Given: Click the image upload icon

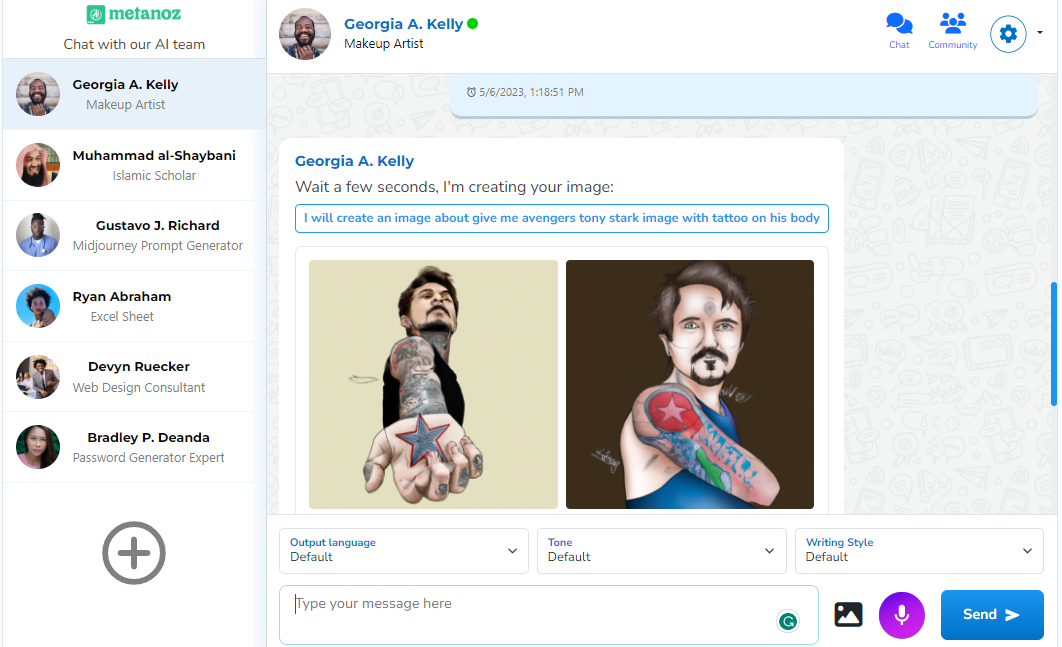Looking at the screenshot, I should point(848,614).
